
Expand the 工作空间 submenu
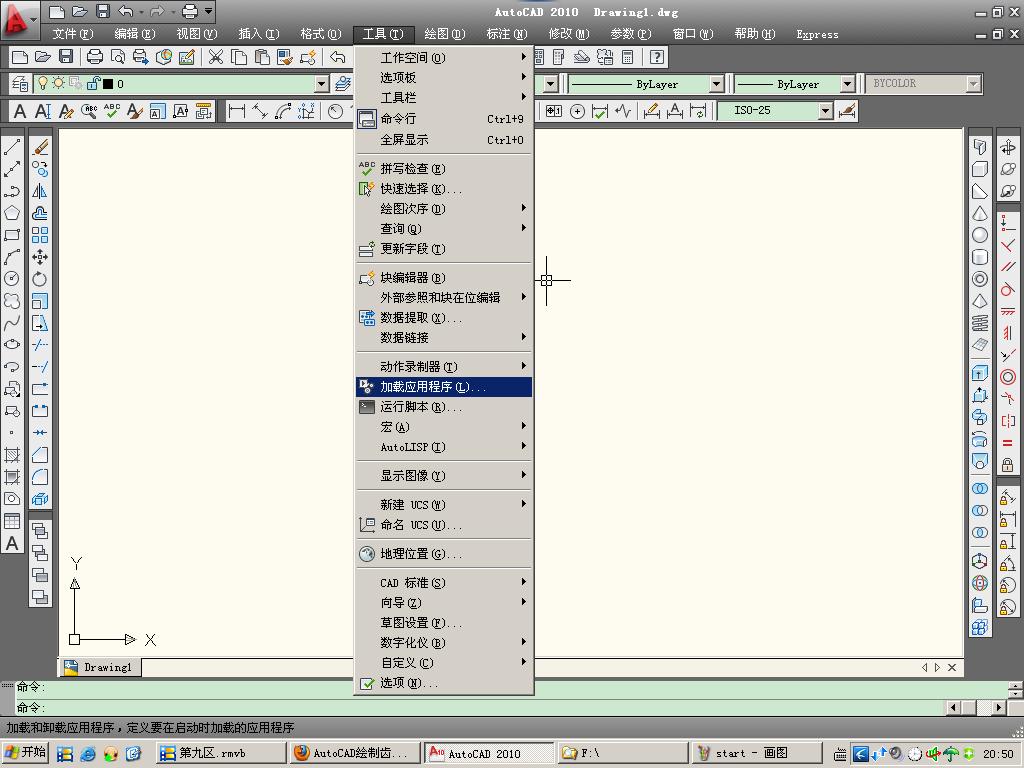[445, 57]
